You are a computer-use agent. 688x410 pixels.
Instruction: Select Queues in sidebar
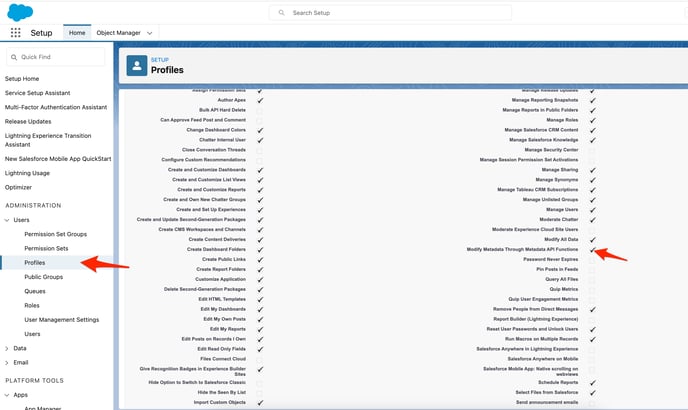(35, 291)
